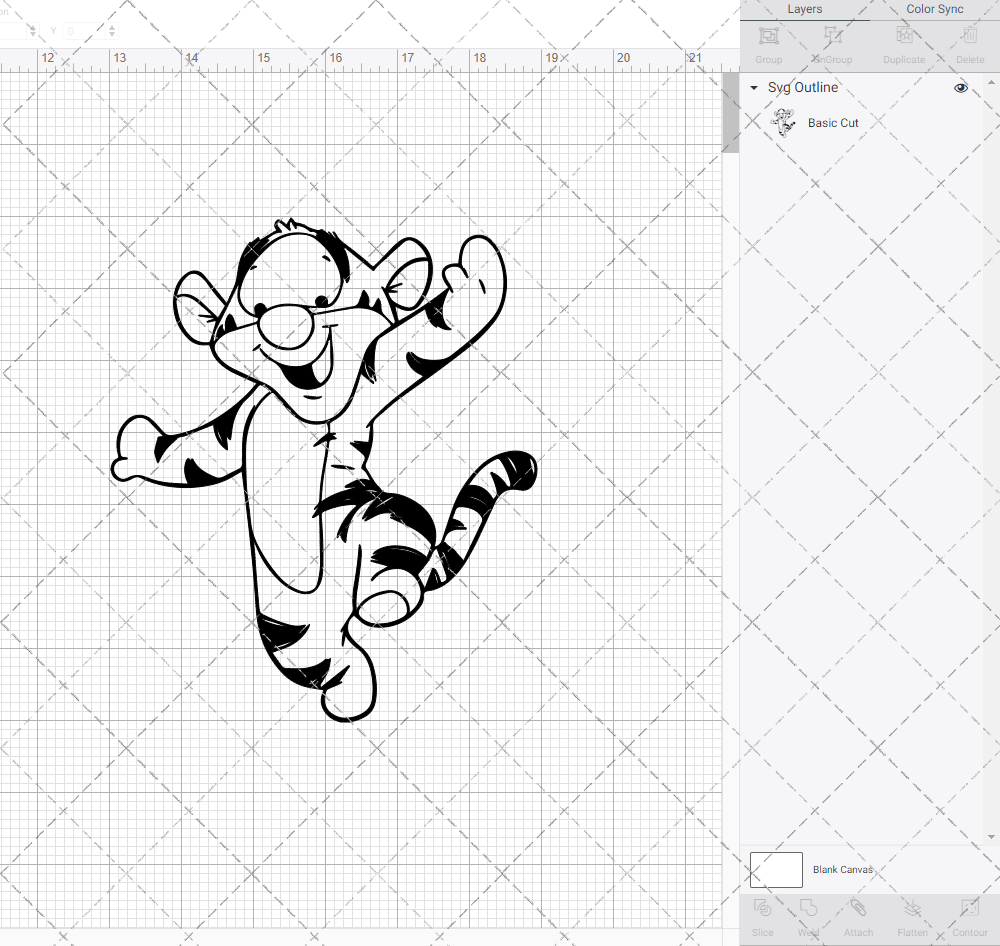Click the Delete trash icon
1000x946 pixels.
(969, 36)
